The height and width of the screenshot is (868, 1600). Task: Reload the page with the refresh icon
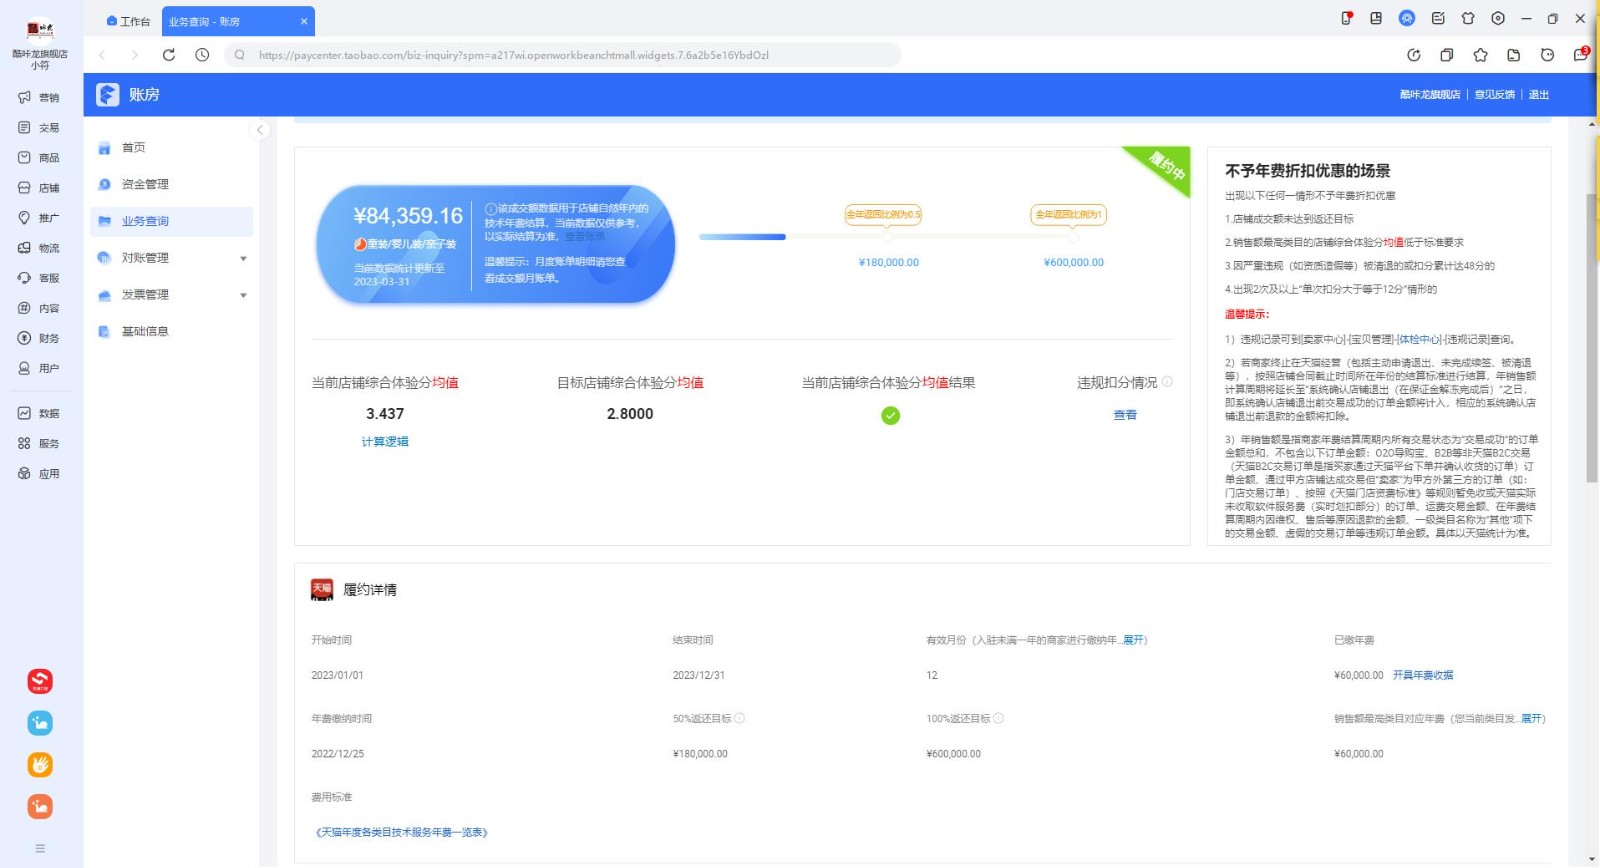pos(169,55)
